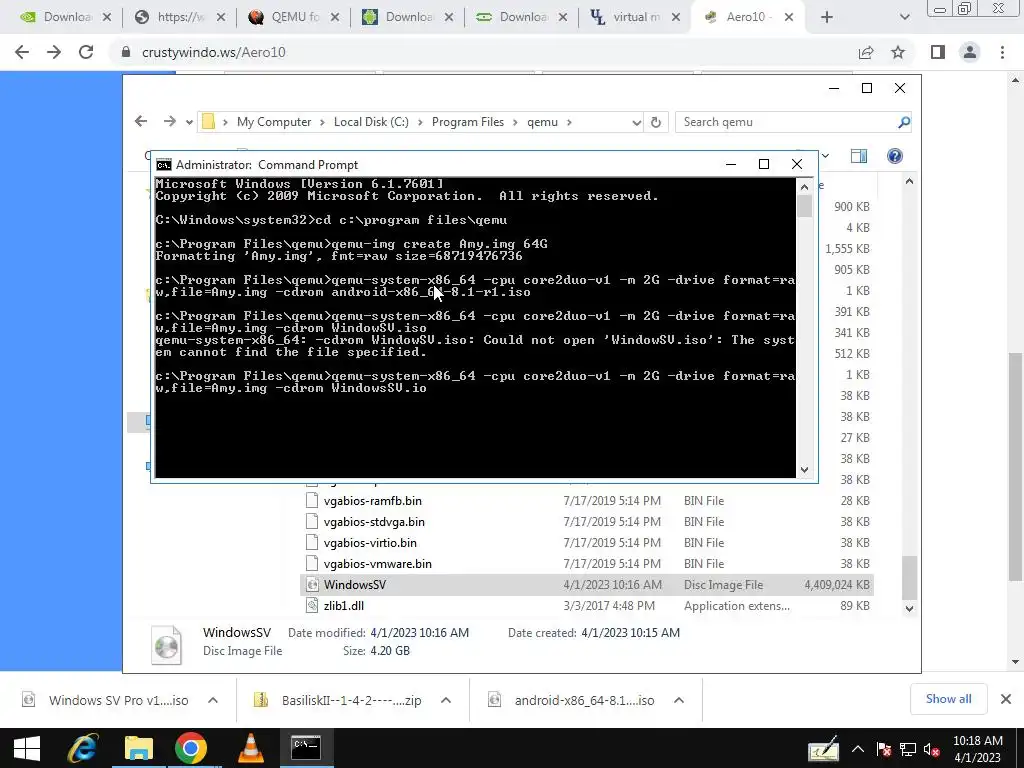Image resolution: width=1024 pixels, height=768 pixels.
Task: Open Chrome from taskbar
Action: (191, 748)
